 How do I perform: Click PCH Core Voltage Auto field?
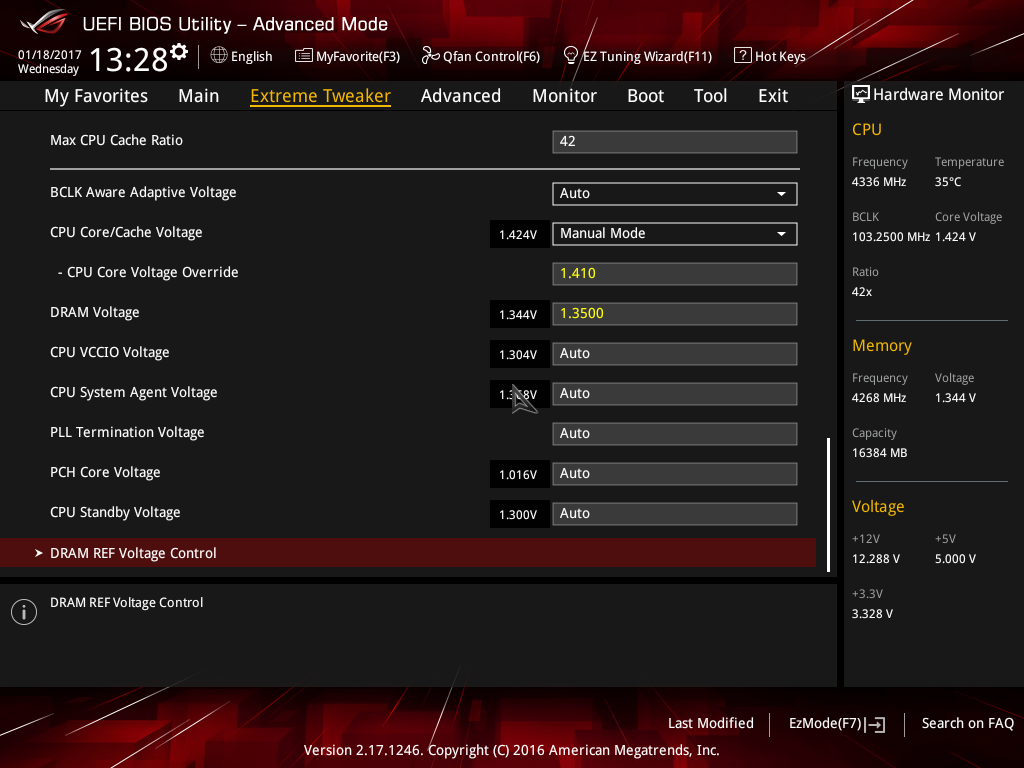click(x=675, y=473)
